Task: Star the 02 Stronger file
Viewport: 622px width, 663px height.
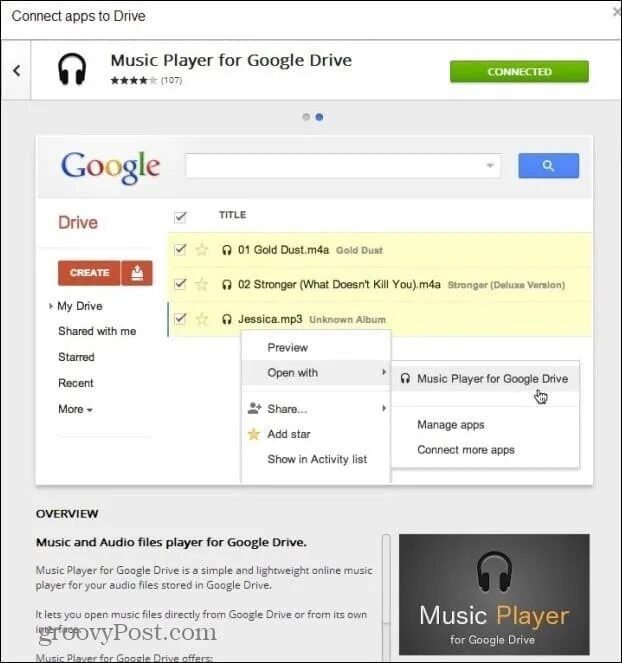Action: pyautogui.click(x=202, y=284)
